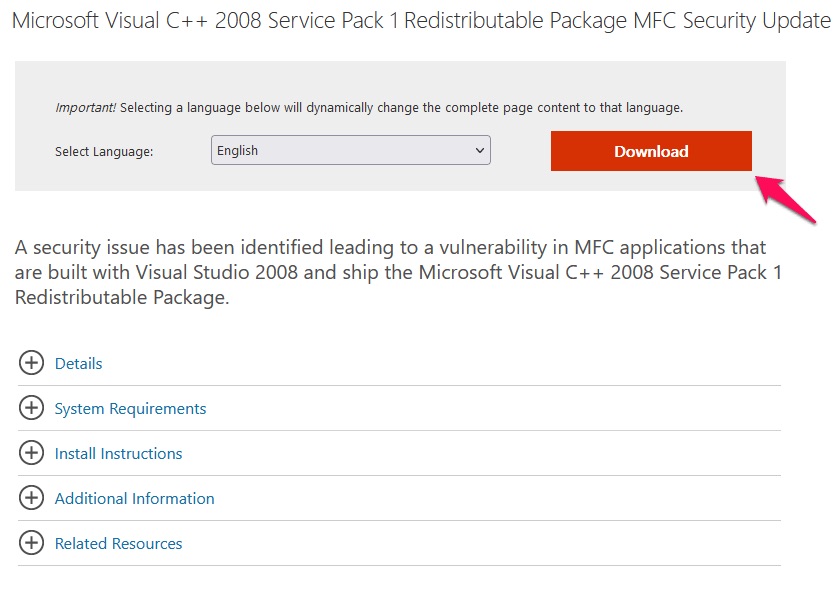Click the security issue description paragraph
This screenshot has width=838, height=596.
398,272
